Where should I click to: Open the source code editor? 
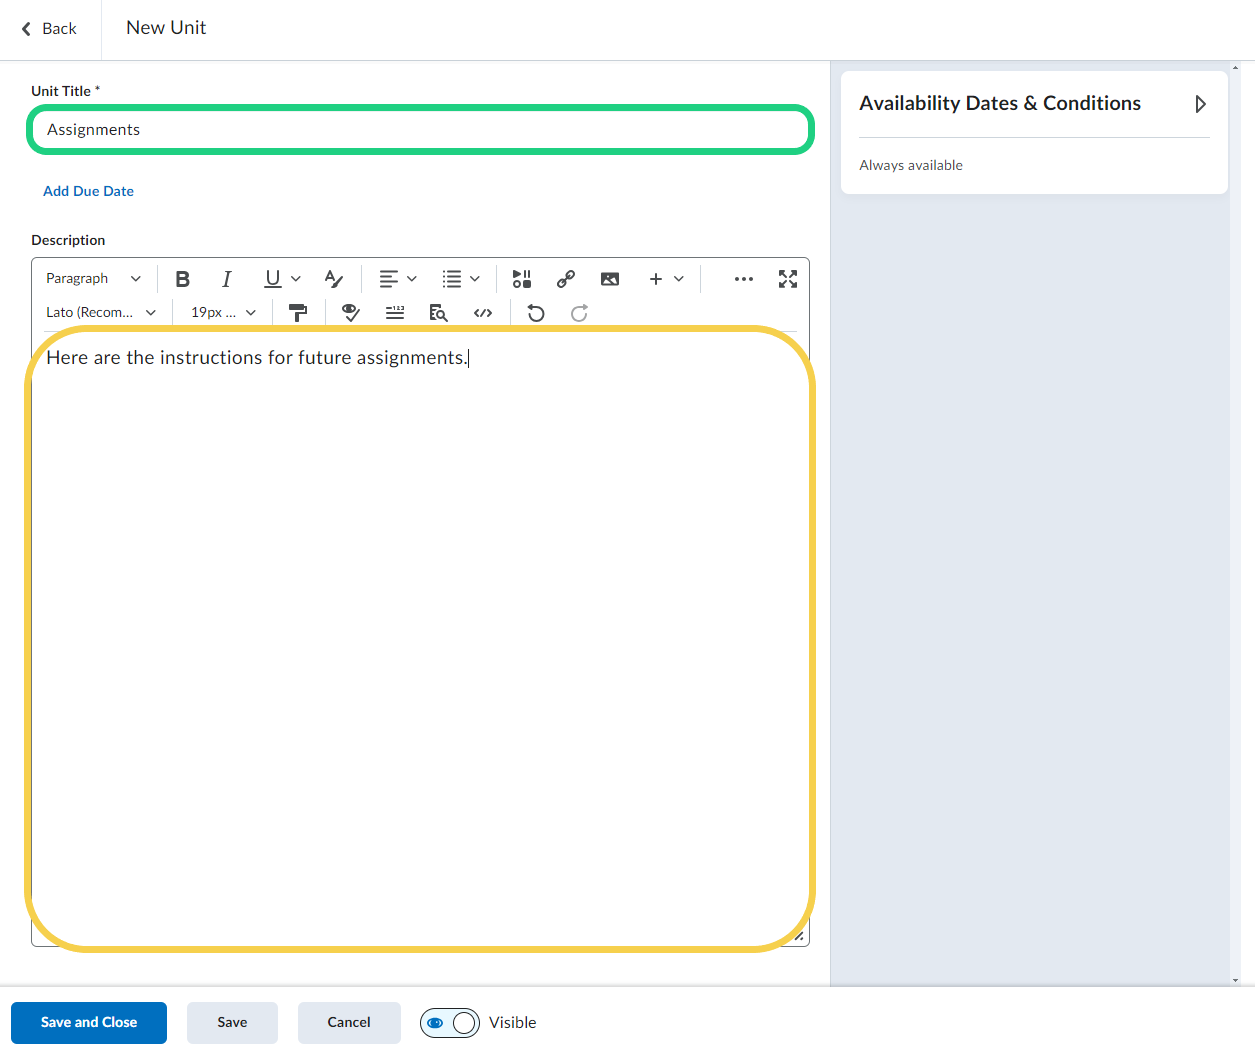[483, 313]
